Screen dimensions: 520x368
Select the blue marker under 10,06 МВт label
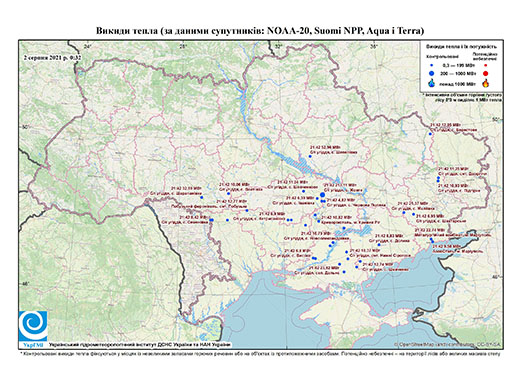pyautogui.click(x=229, y=193)
